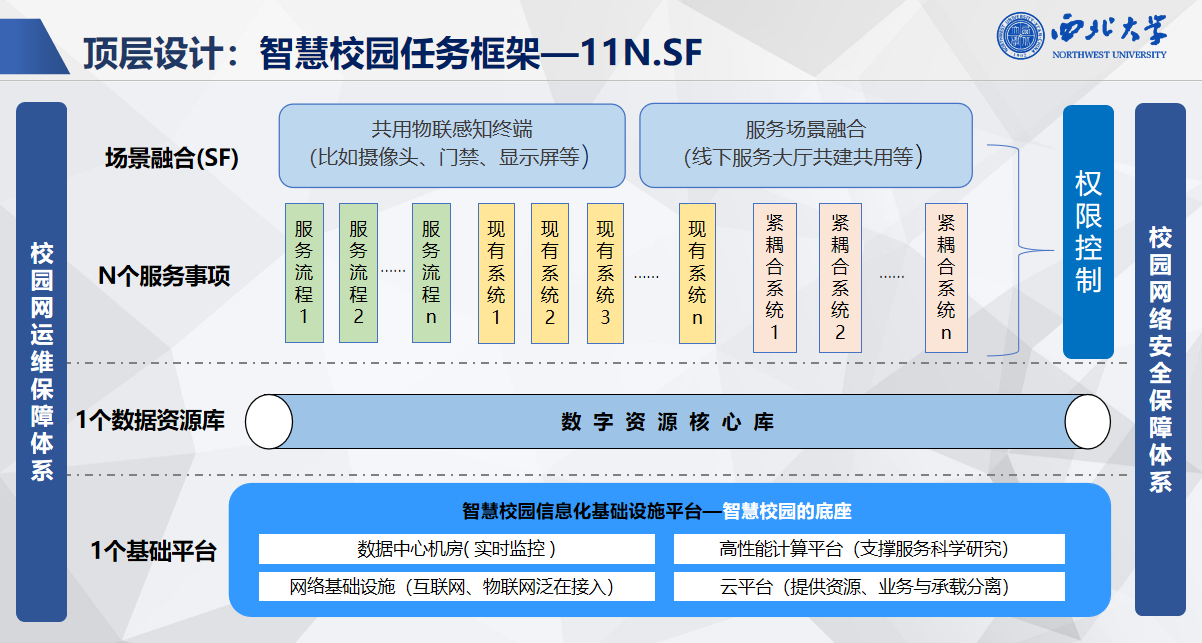Screen dimensions: 1202x643
Task: Select the 云平台 white box
Action: [869, 586]
